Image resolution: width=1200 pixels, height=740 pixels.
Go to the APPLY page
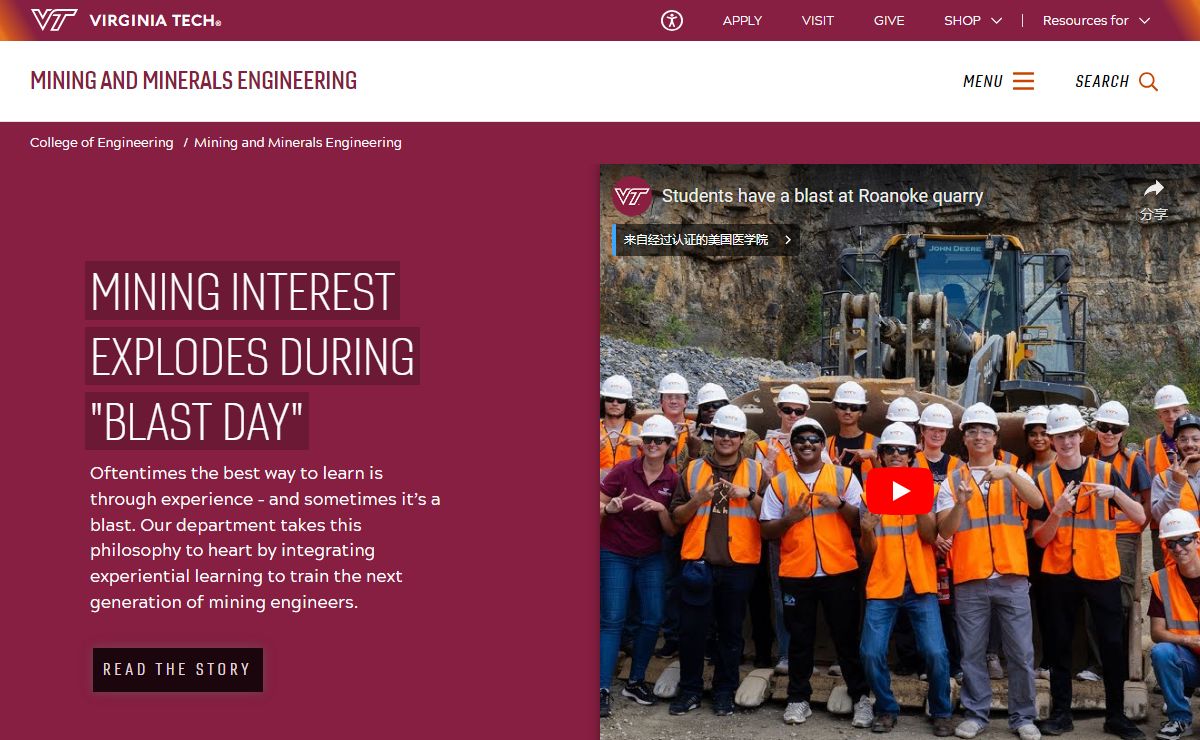tap(742, 20)
